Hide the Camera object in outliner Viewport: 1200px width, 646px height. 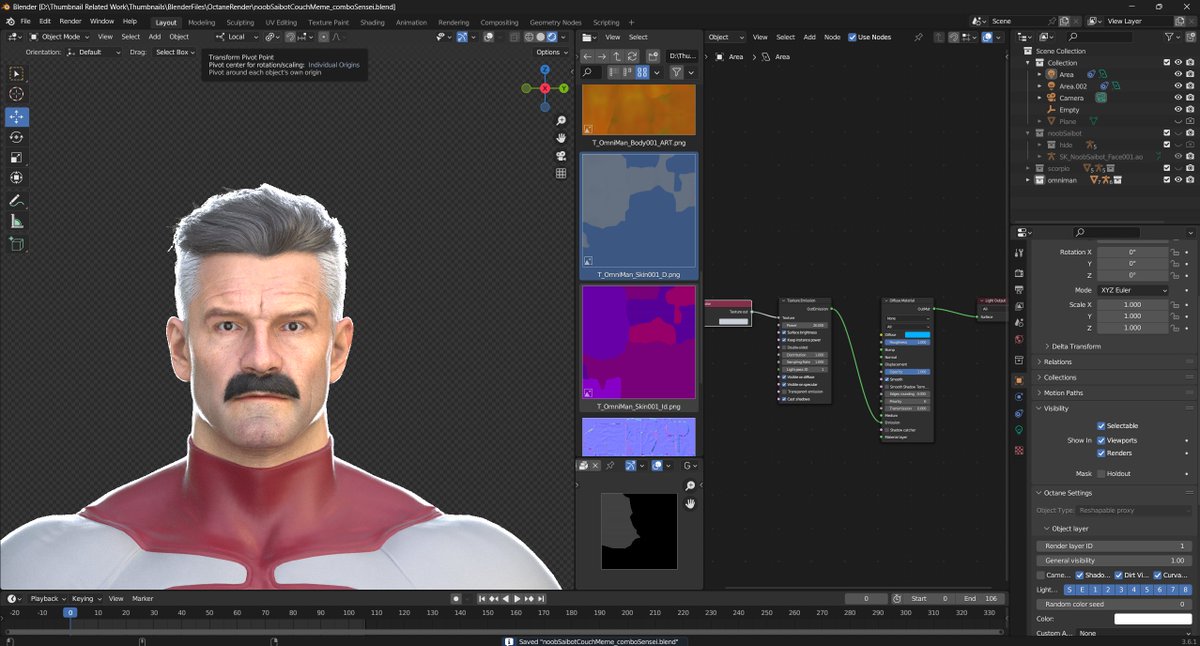[1179, 98]
